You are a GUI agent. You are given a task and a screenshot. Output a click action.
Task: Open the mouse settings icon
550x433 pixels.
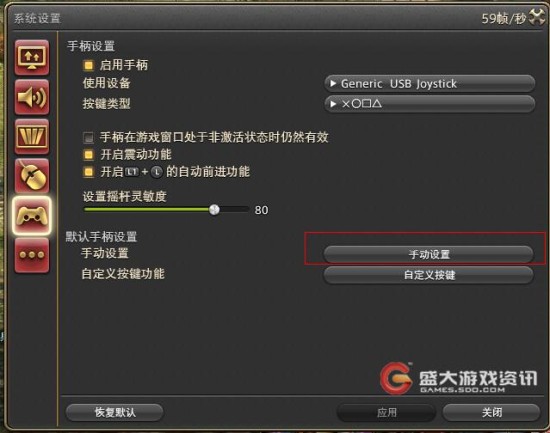(x=32, y=175)
